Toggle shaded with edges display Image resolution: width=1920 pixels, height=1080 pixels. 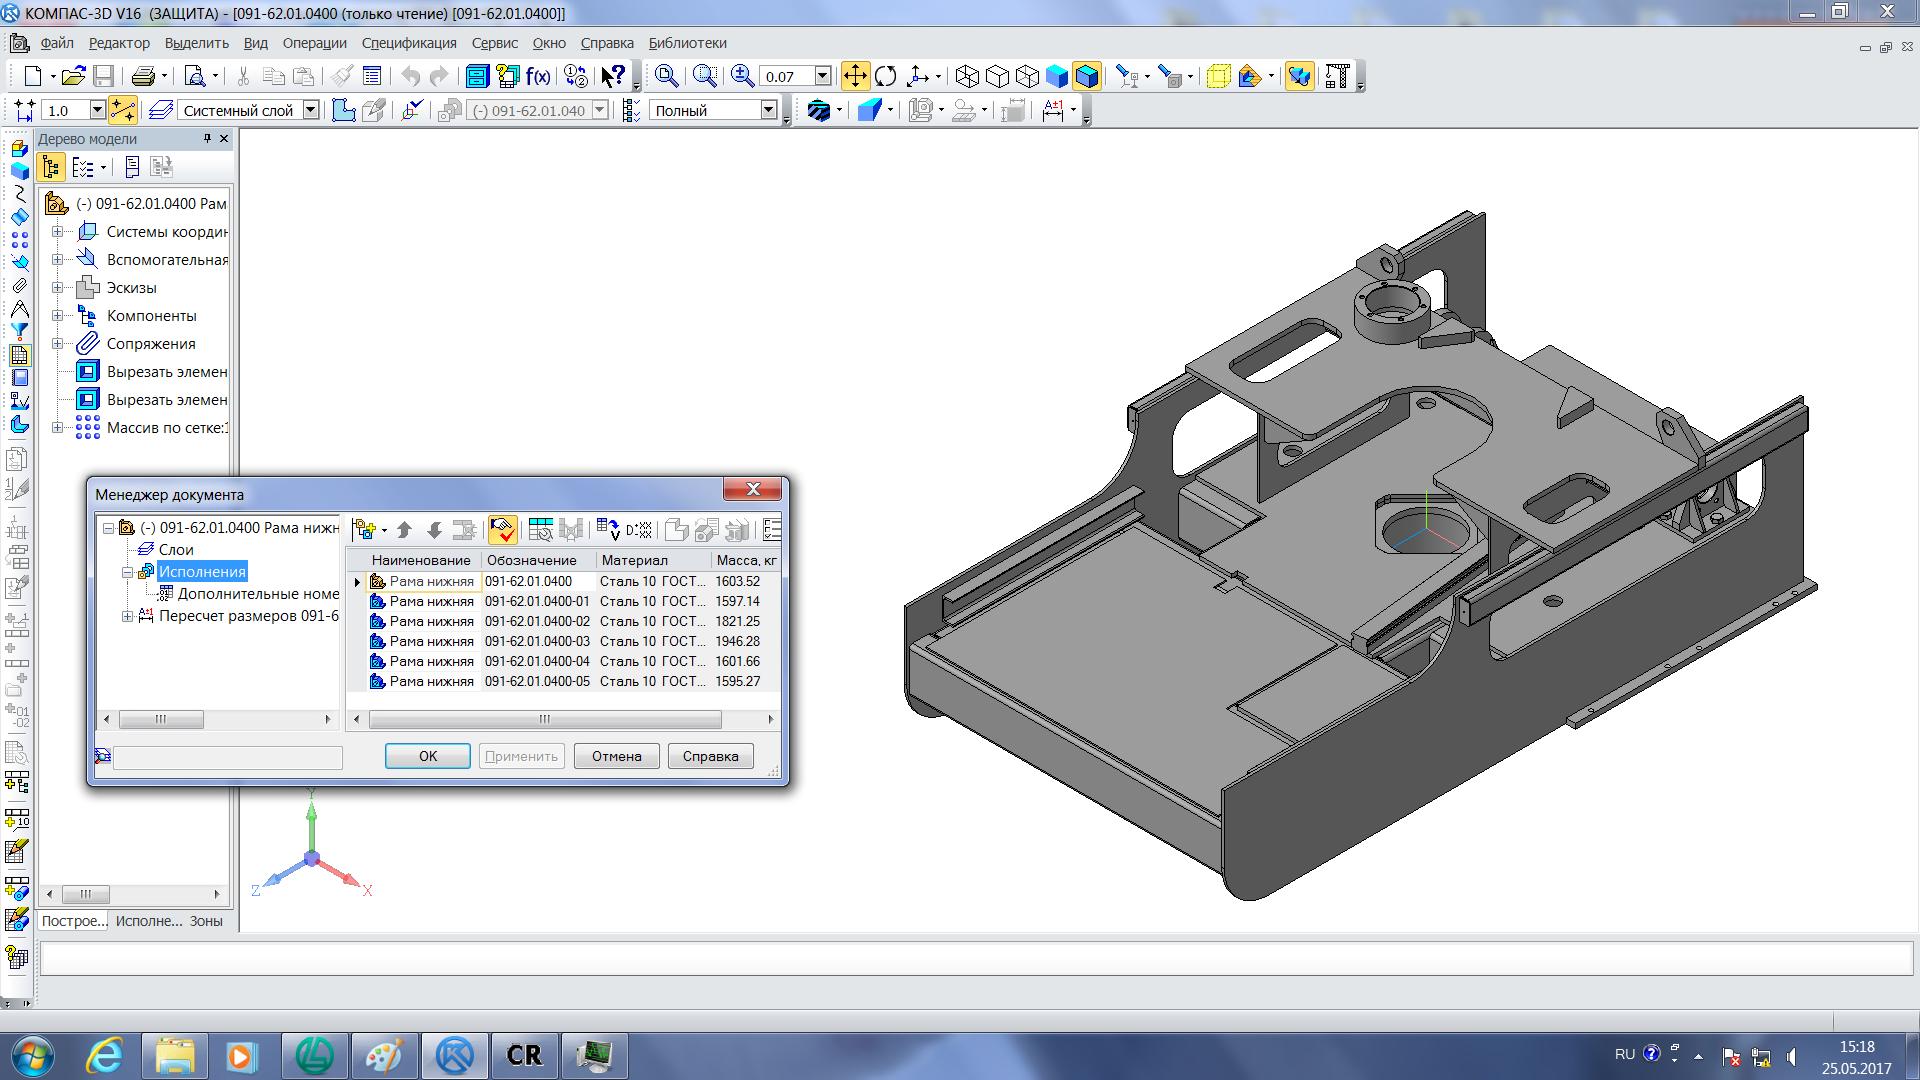pyautogui.click(x=1087, y=76)
